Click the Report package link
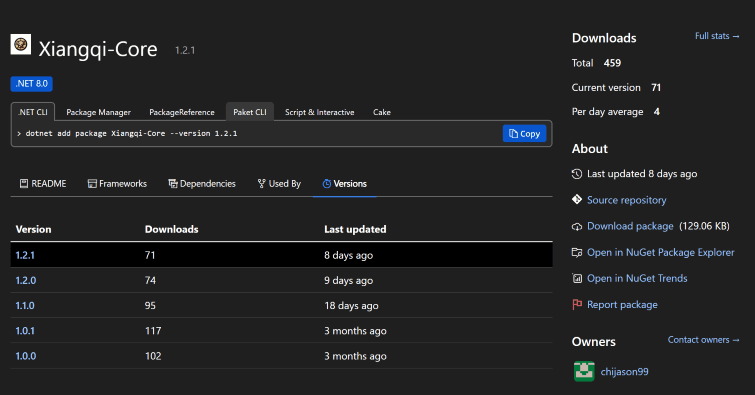The height and width of the screenshot is (395, 755). click(x=622, y=304)
